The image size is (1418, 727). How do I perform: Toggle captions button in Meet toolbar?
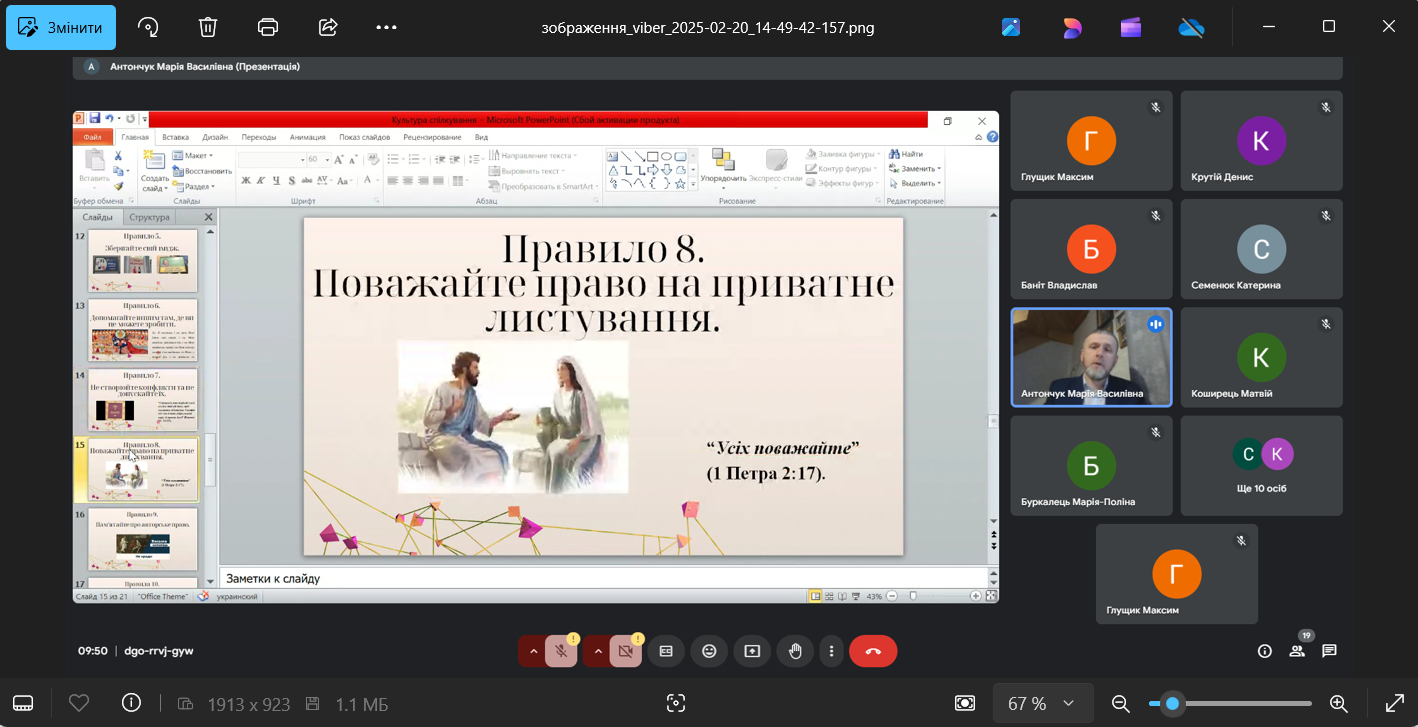[x=666, y=651]
